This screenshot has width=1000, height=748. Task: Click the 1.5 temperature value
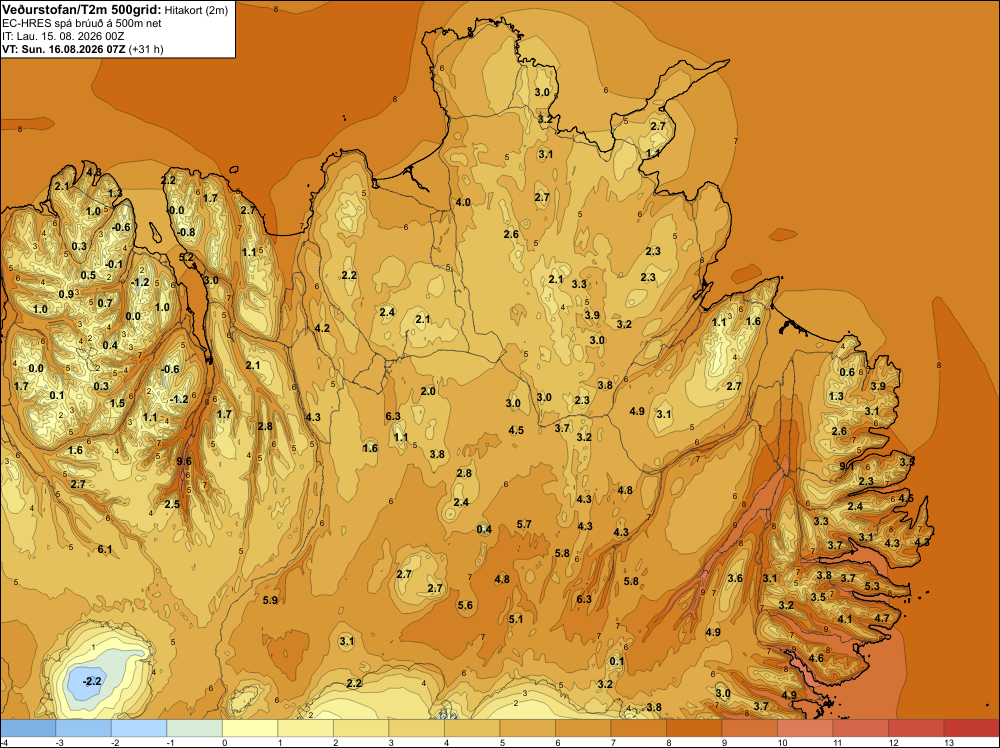coord(117,403)
